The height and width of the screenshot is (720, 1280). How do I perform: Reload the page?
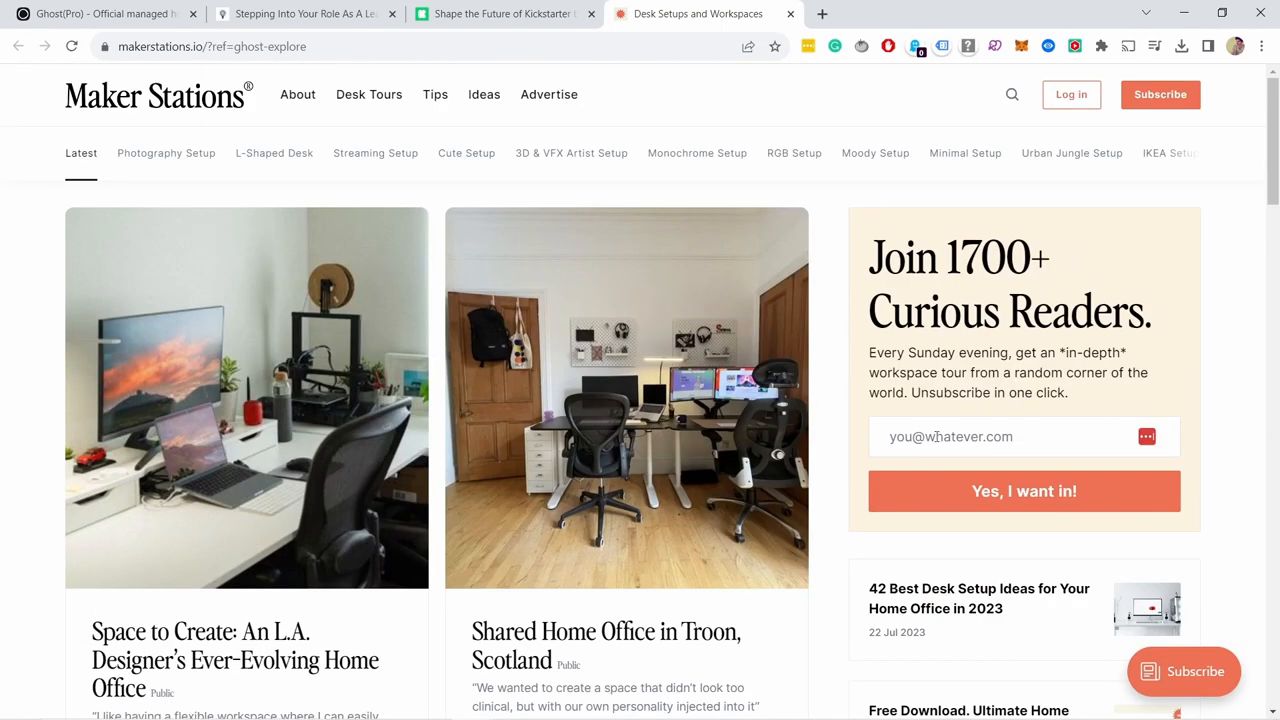72,46
